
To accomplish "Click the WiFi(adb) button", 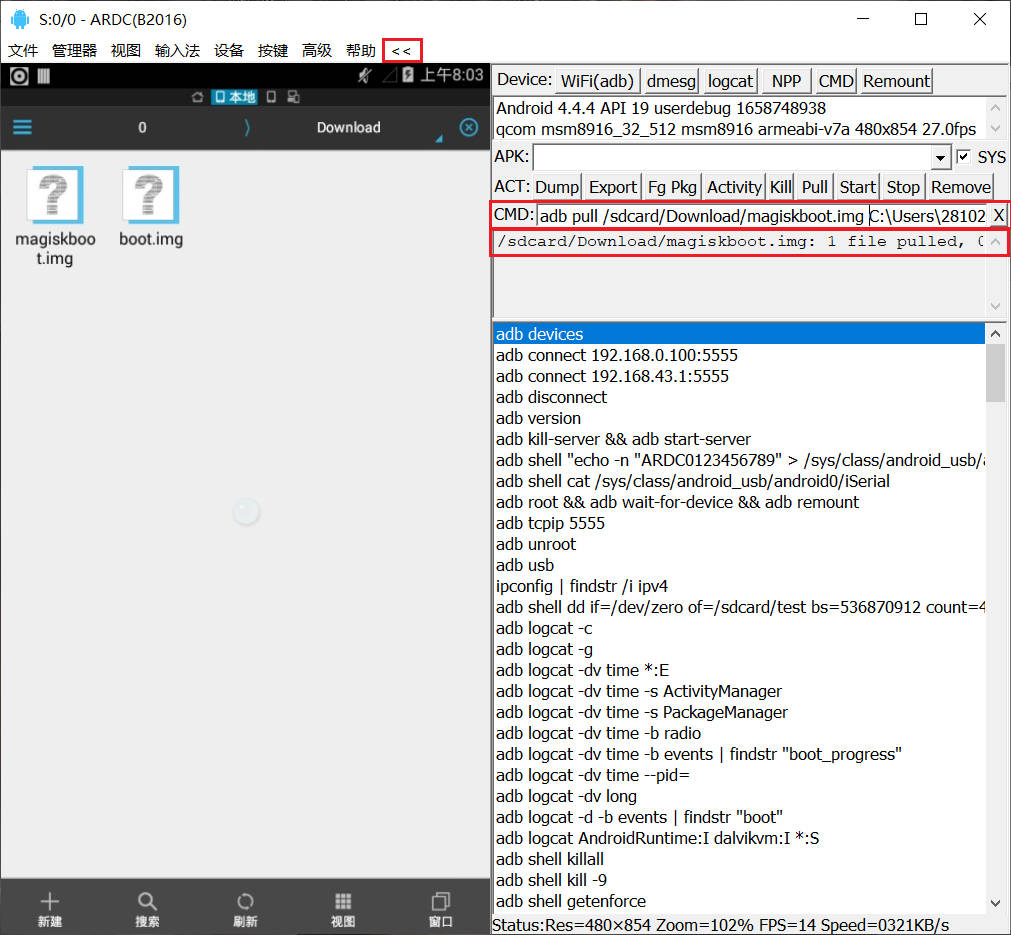I will (597, 81).
